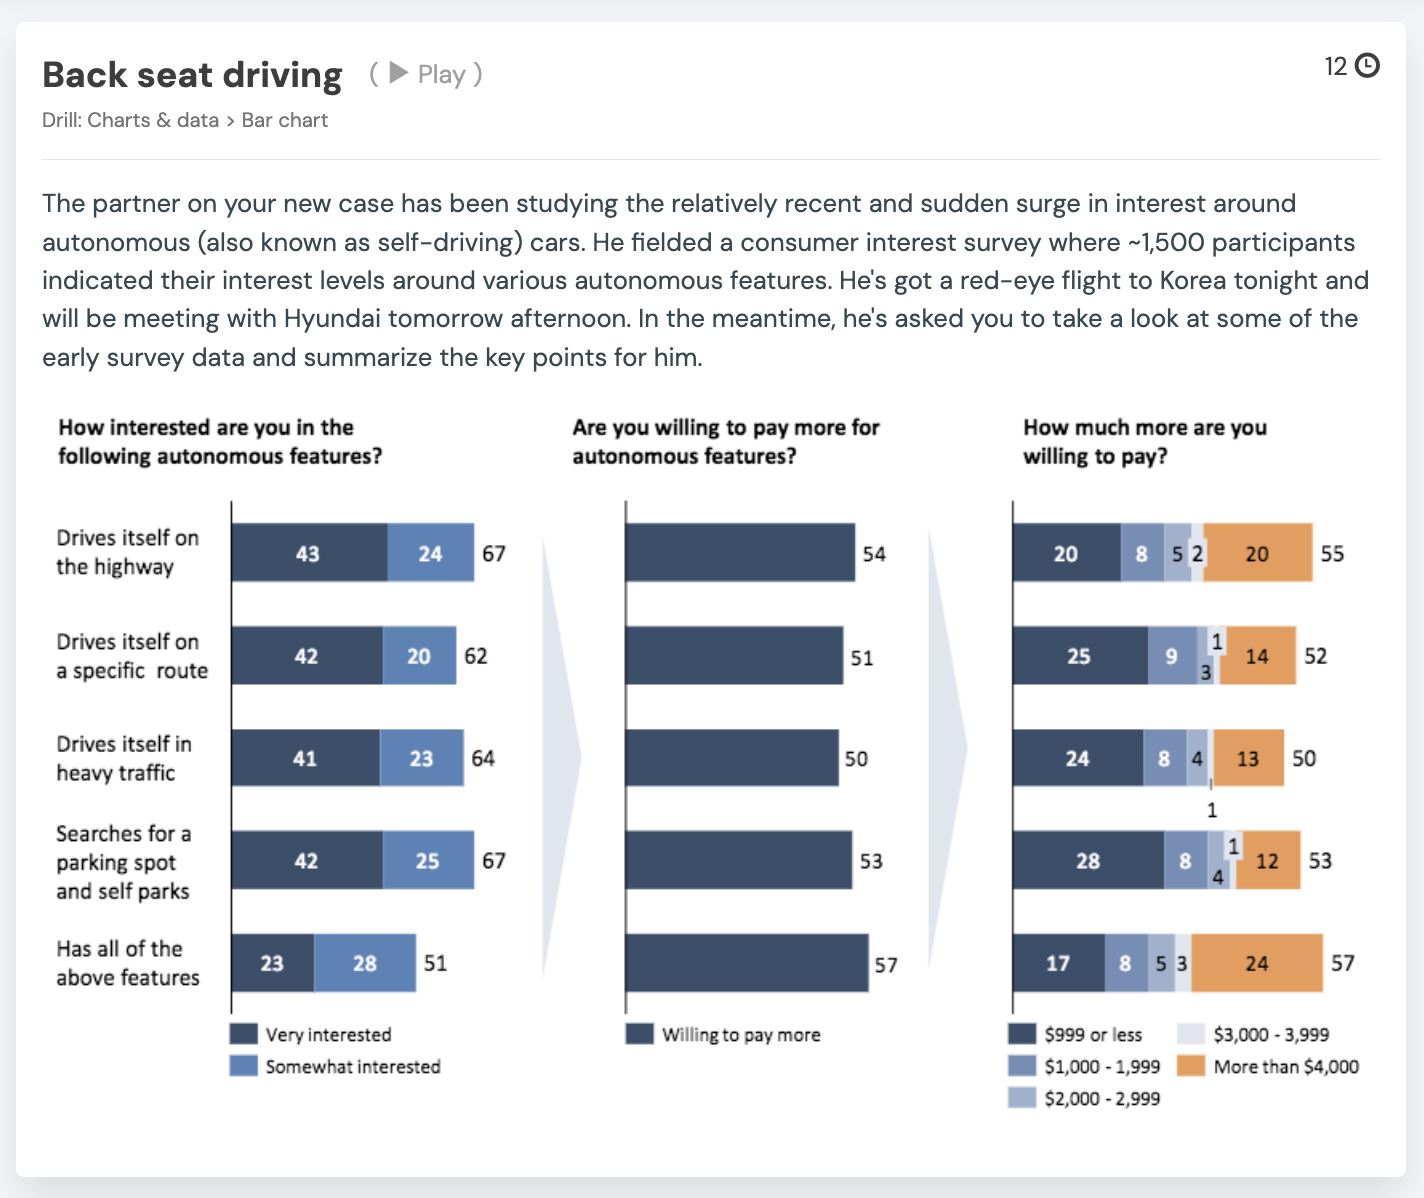Click the '$999 or less' legend swatch
1424x1198 pixels.
(1022, 1034)
